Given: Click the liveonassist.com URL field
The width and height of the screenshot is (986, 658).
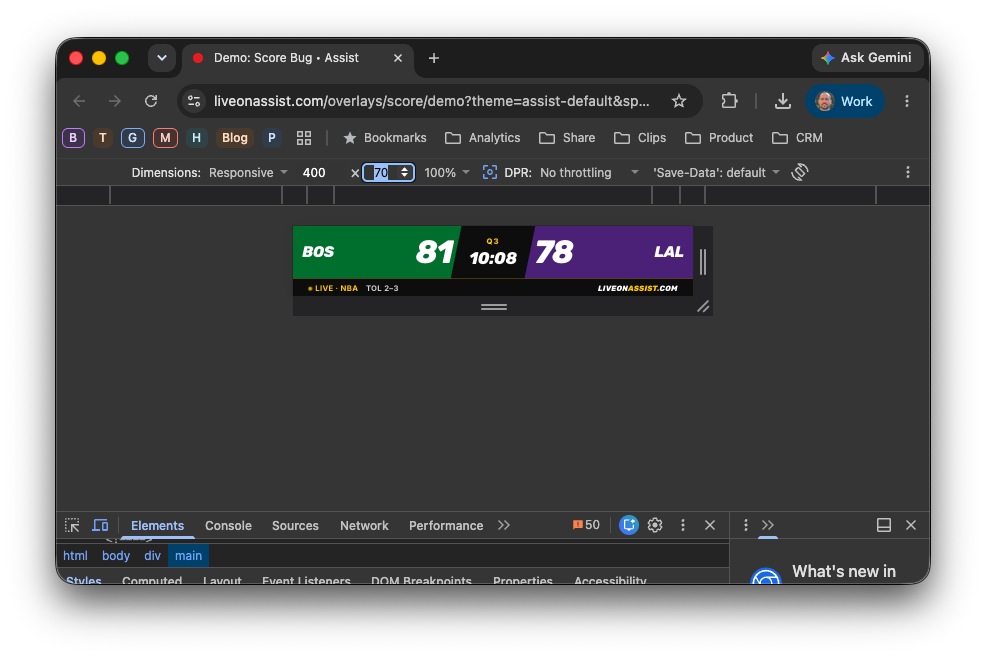Looking at the screenshot, I should 431,101.
